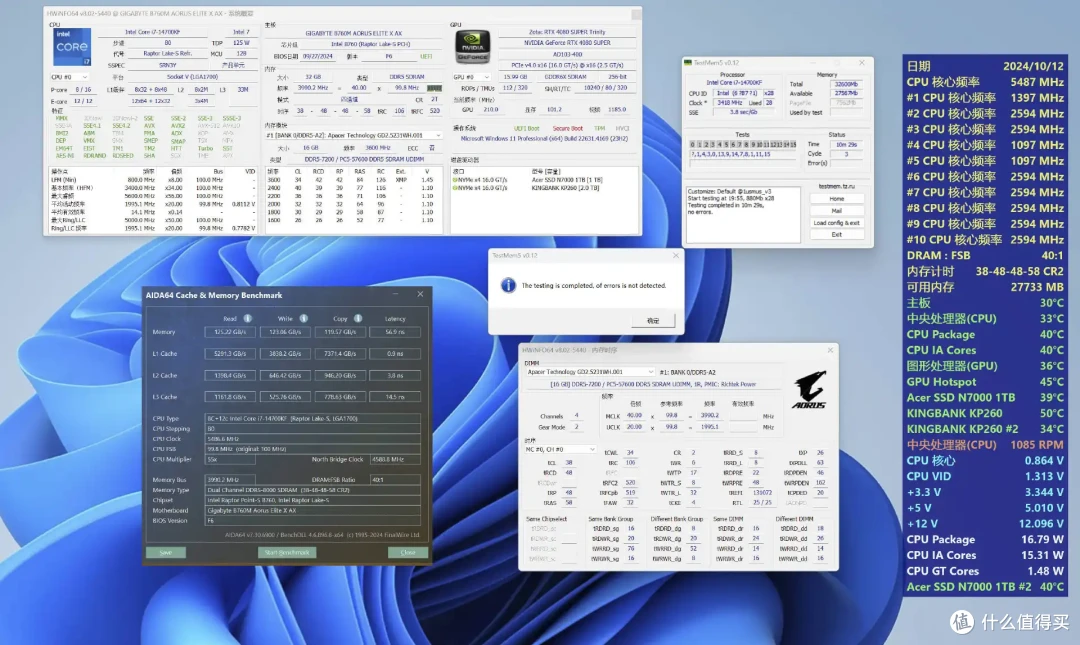Click the TestMem5 log text box

[x=743, y=214]
